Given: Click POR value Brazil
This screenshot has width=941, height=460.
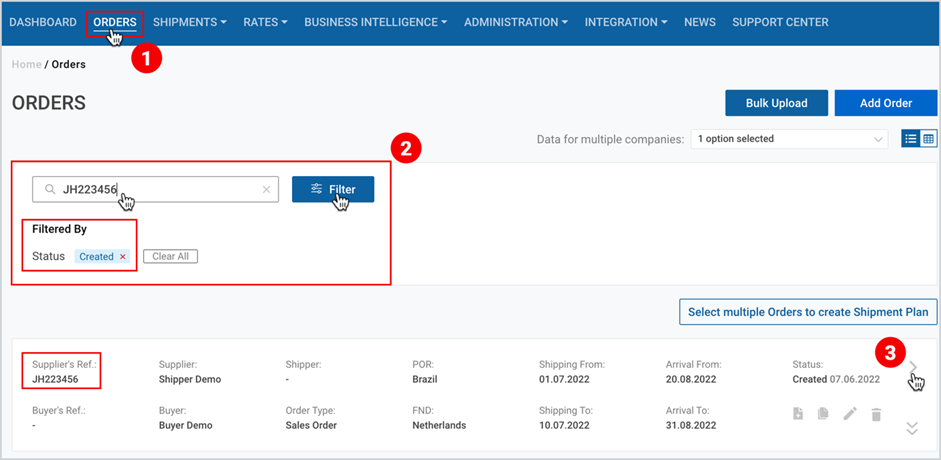Looking at the screenshot, I should pyautogui.click(x=425, y=380).
